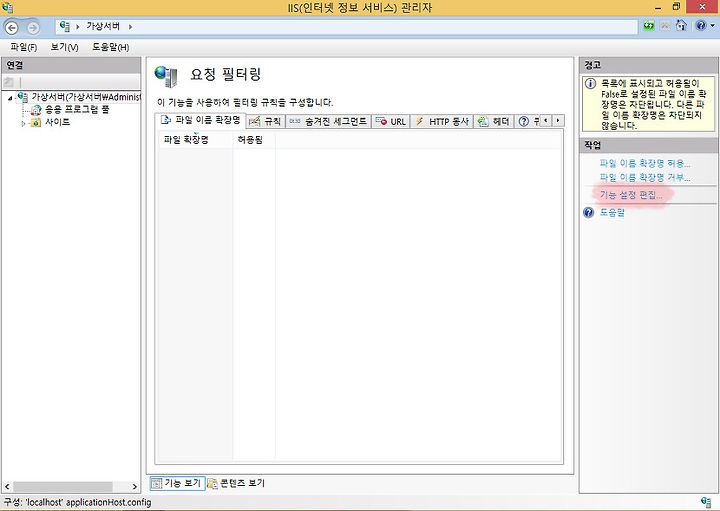The width and height of the screenshot is (720, 511).
Task: Click the info icon in 경고 panel
Action: [x=591, y=83]
